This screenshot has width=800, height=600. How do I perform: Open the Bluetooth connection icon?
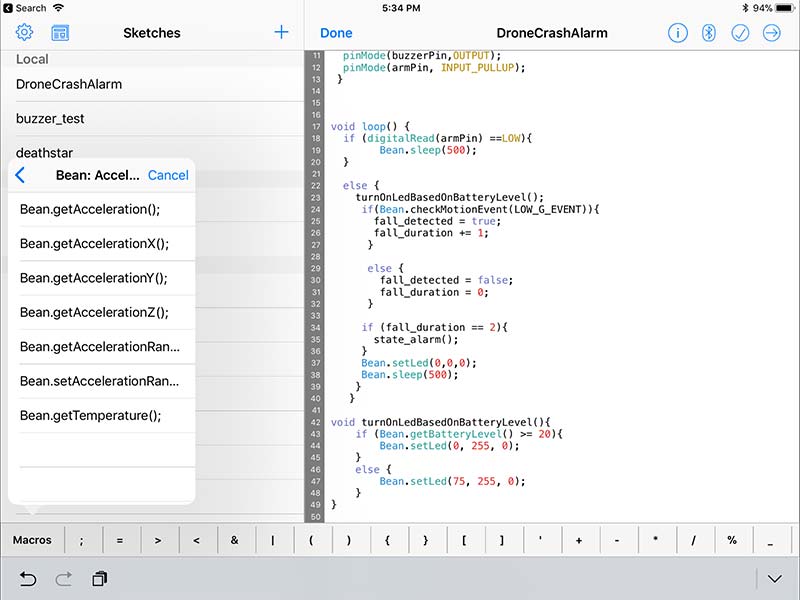709,33
